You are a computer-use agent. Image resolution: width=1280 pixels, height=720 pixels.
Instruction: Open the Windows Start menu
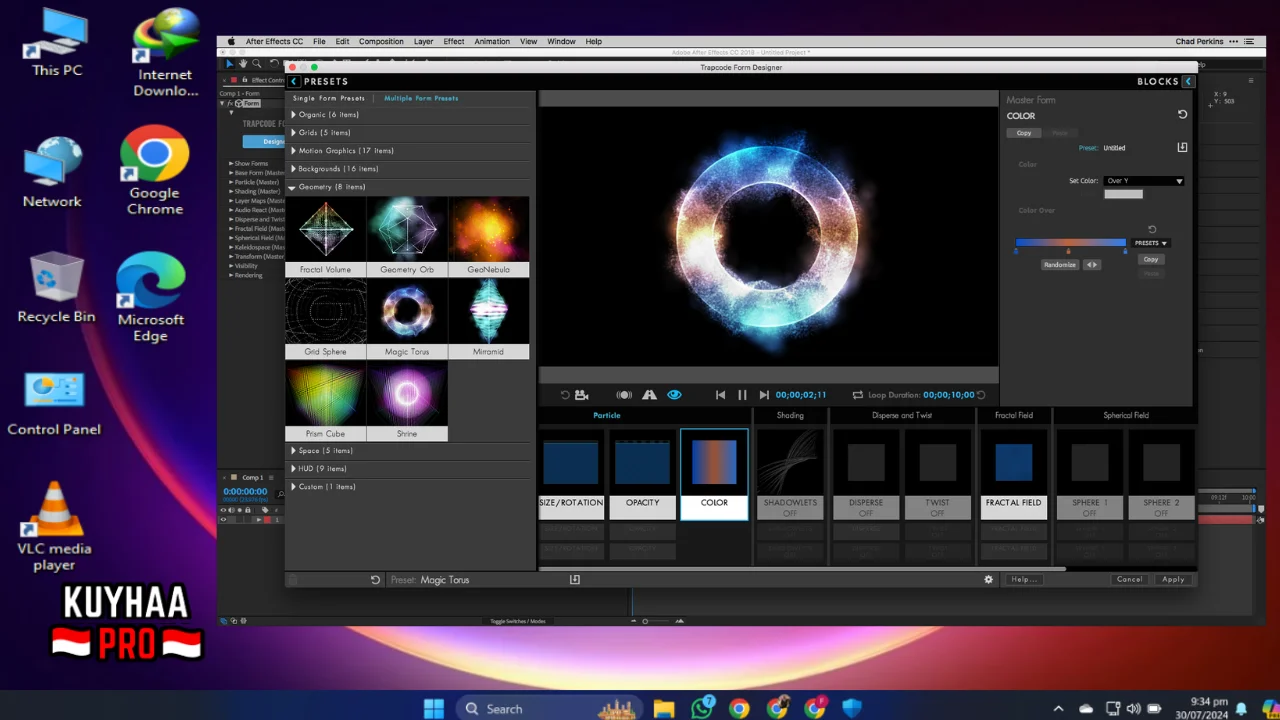434,708
